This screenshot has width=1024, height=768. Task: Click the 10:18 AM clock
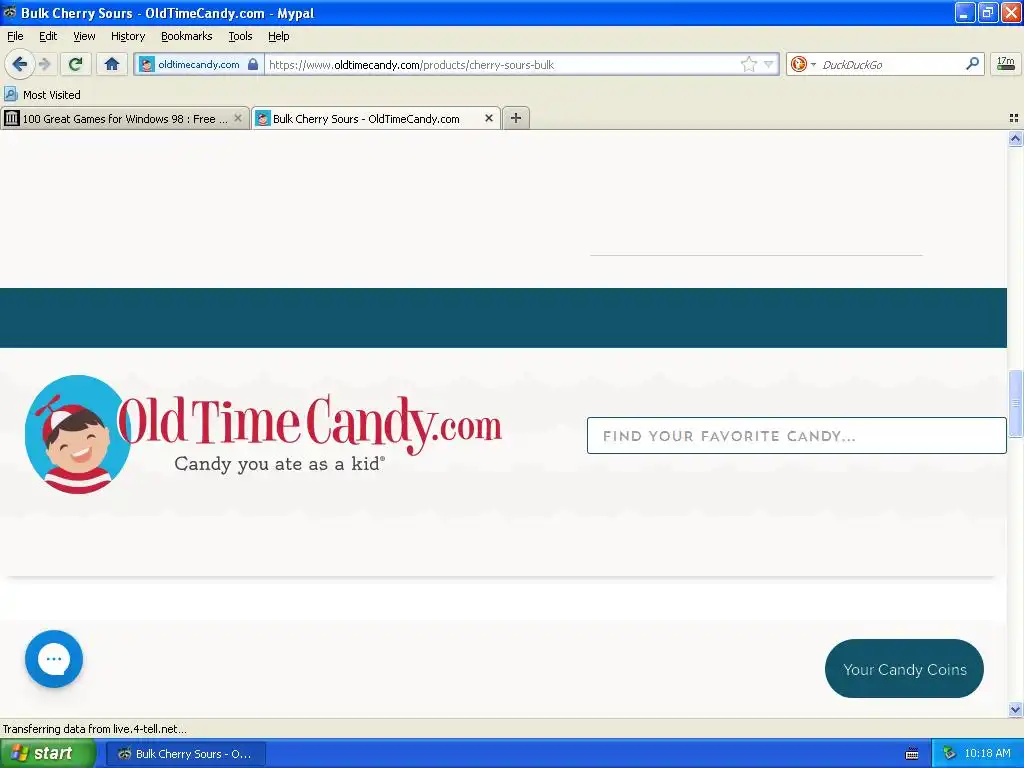pyautogui.click(x=987, y=754)
